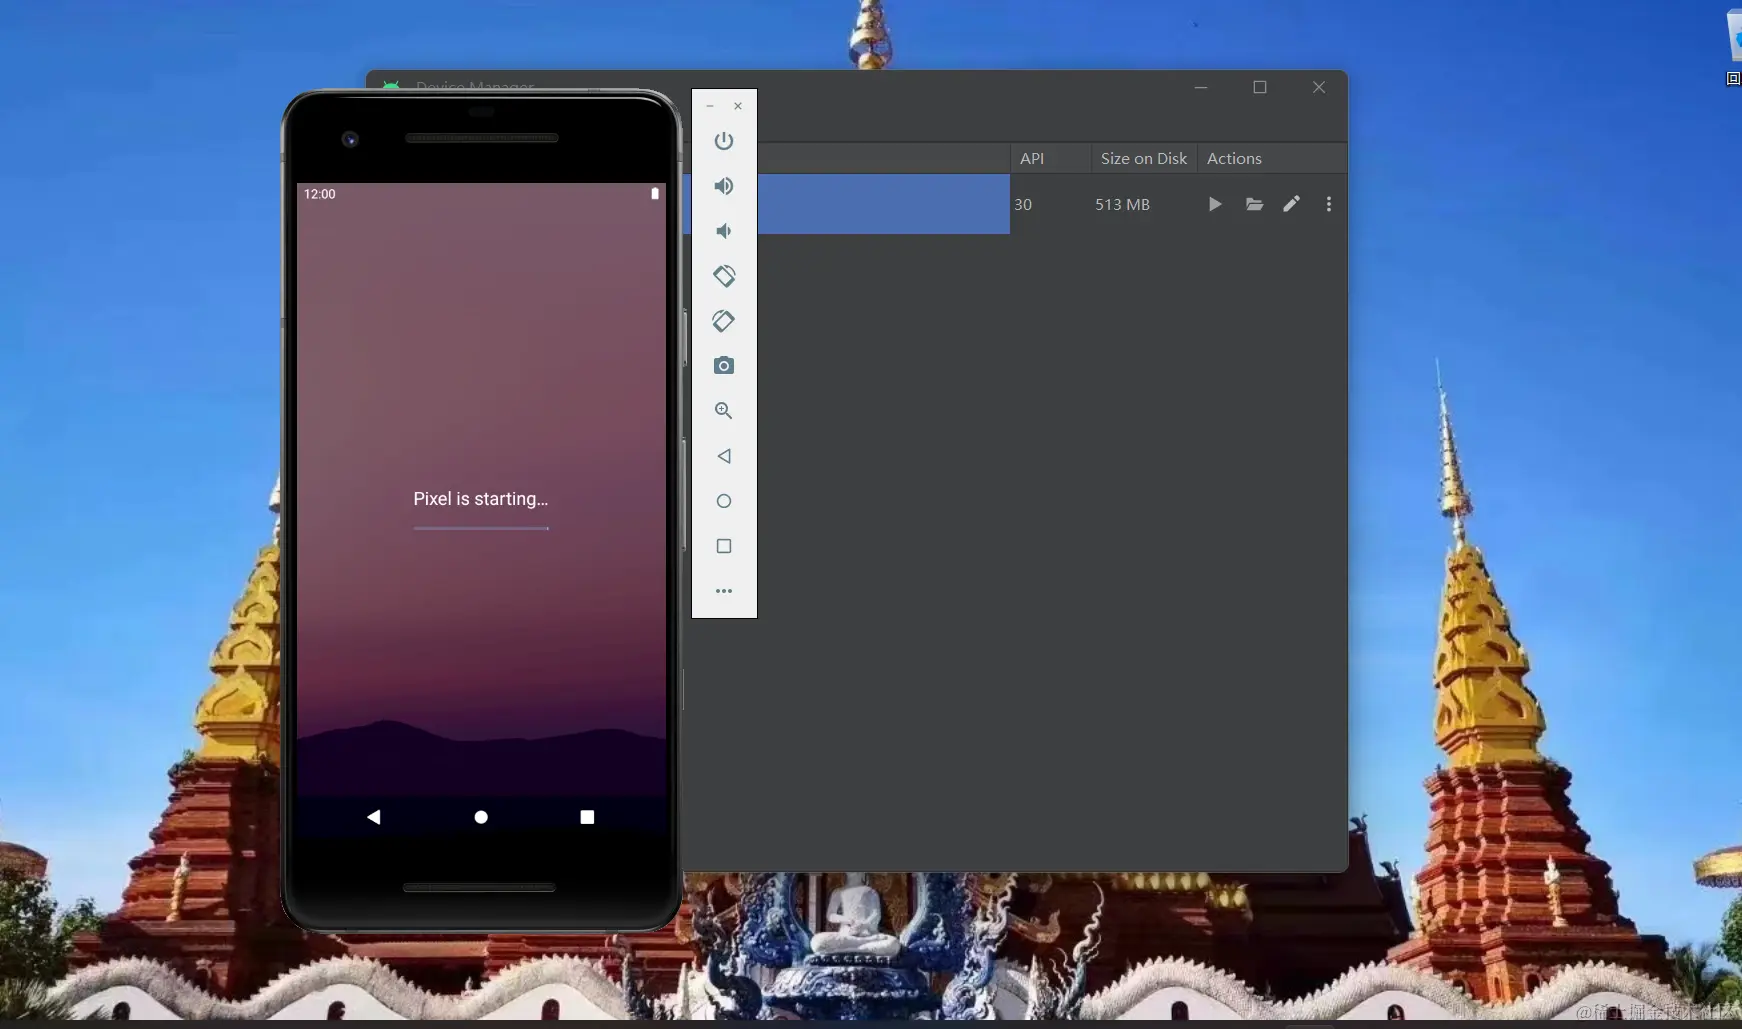Image resolution: width=1742 pixels, height=1029 pixels.
Task: Close the emulator toolbar window
Action: tap(738, 106)
